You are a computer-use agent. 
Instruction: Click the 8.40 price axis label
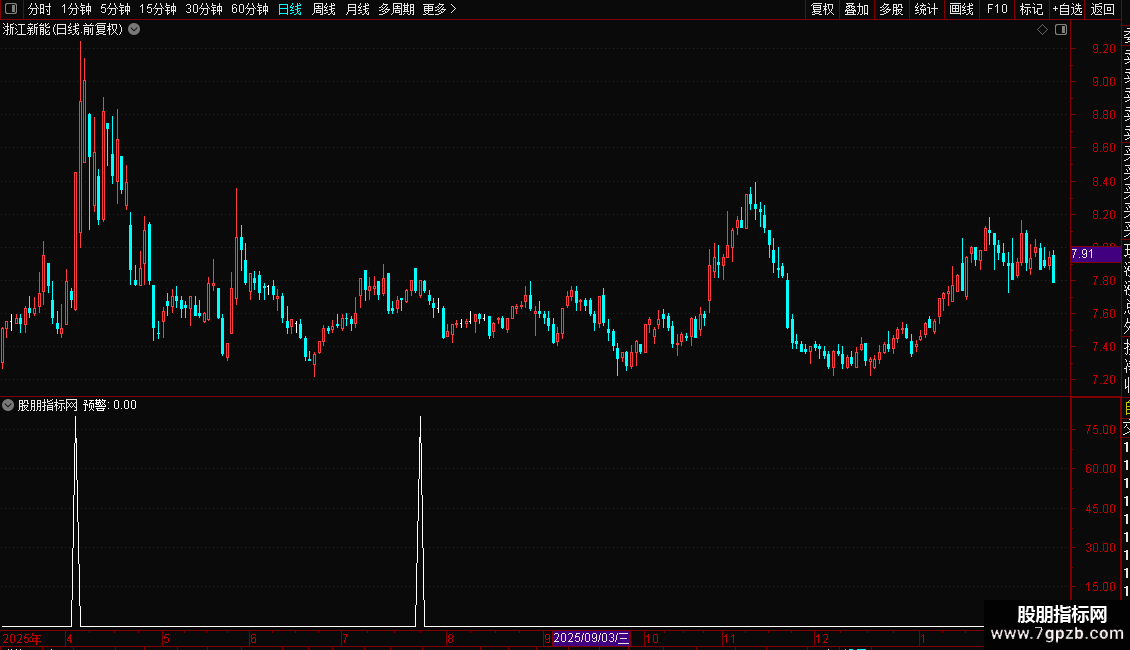click(x=1103, y=182)
